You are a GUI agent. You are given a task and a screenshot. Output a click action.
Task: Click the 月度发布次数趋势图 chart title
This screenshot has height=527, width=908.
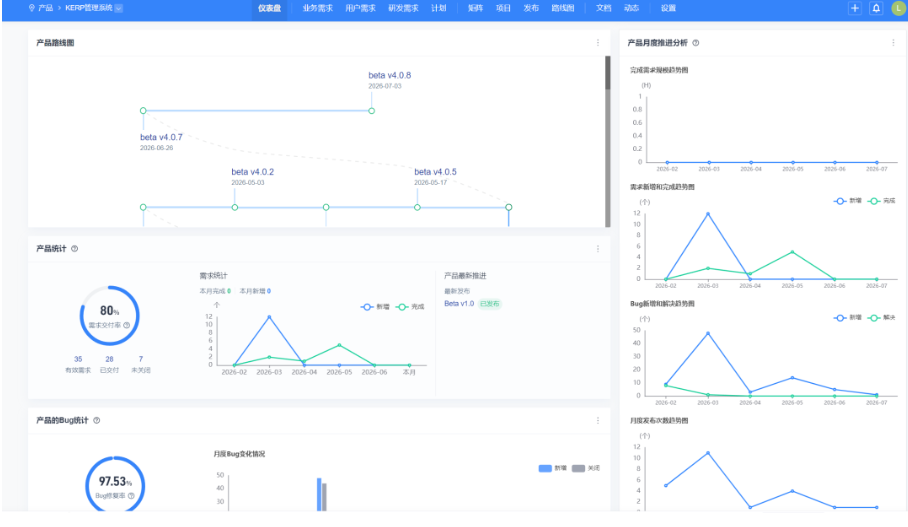(659, 420)
